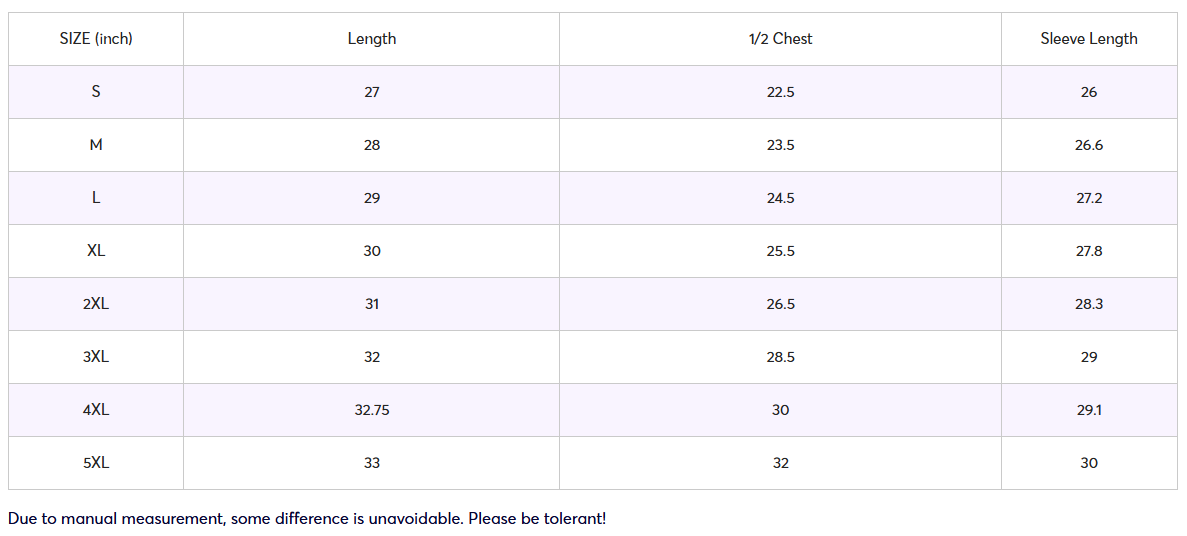Select the 22.5 chest measurement cell
This screenshot has width=1187, height=536.
pos(780,92)
